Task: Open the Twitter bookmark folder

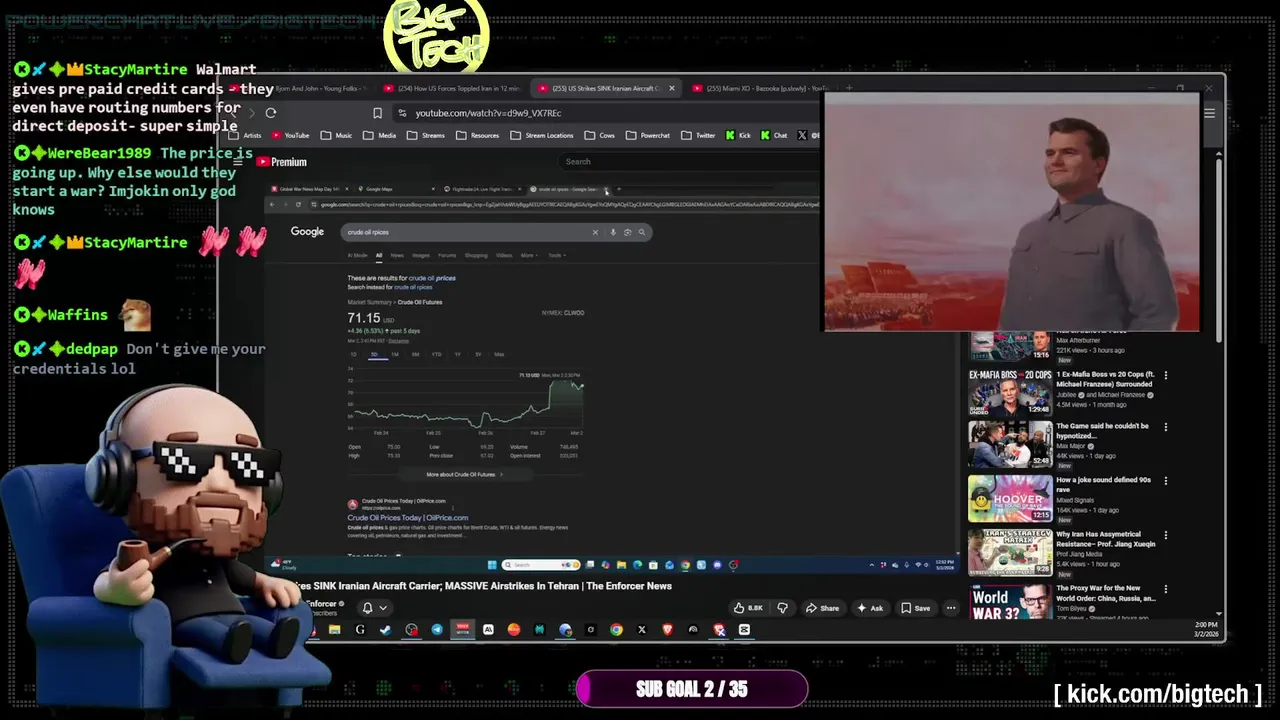Action: click(699, 135)
